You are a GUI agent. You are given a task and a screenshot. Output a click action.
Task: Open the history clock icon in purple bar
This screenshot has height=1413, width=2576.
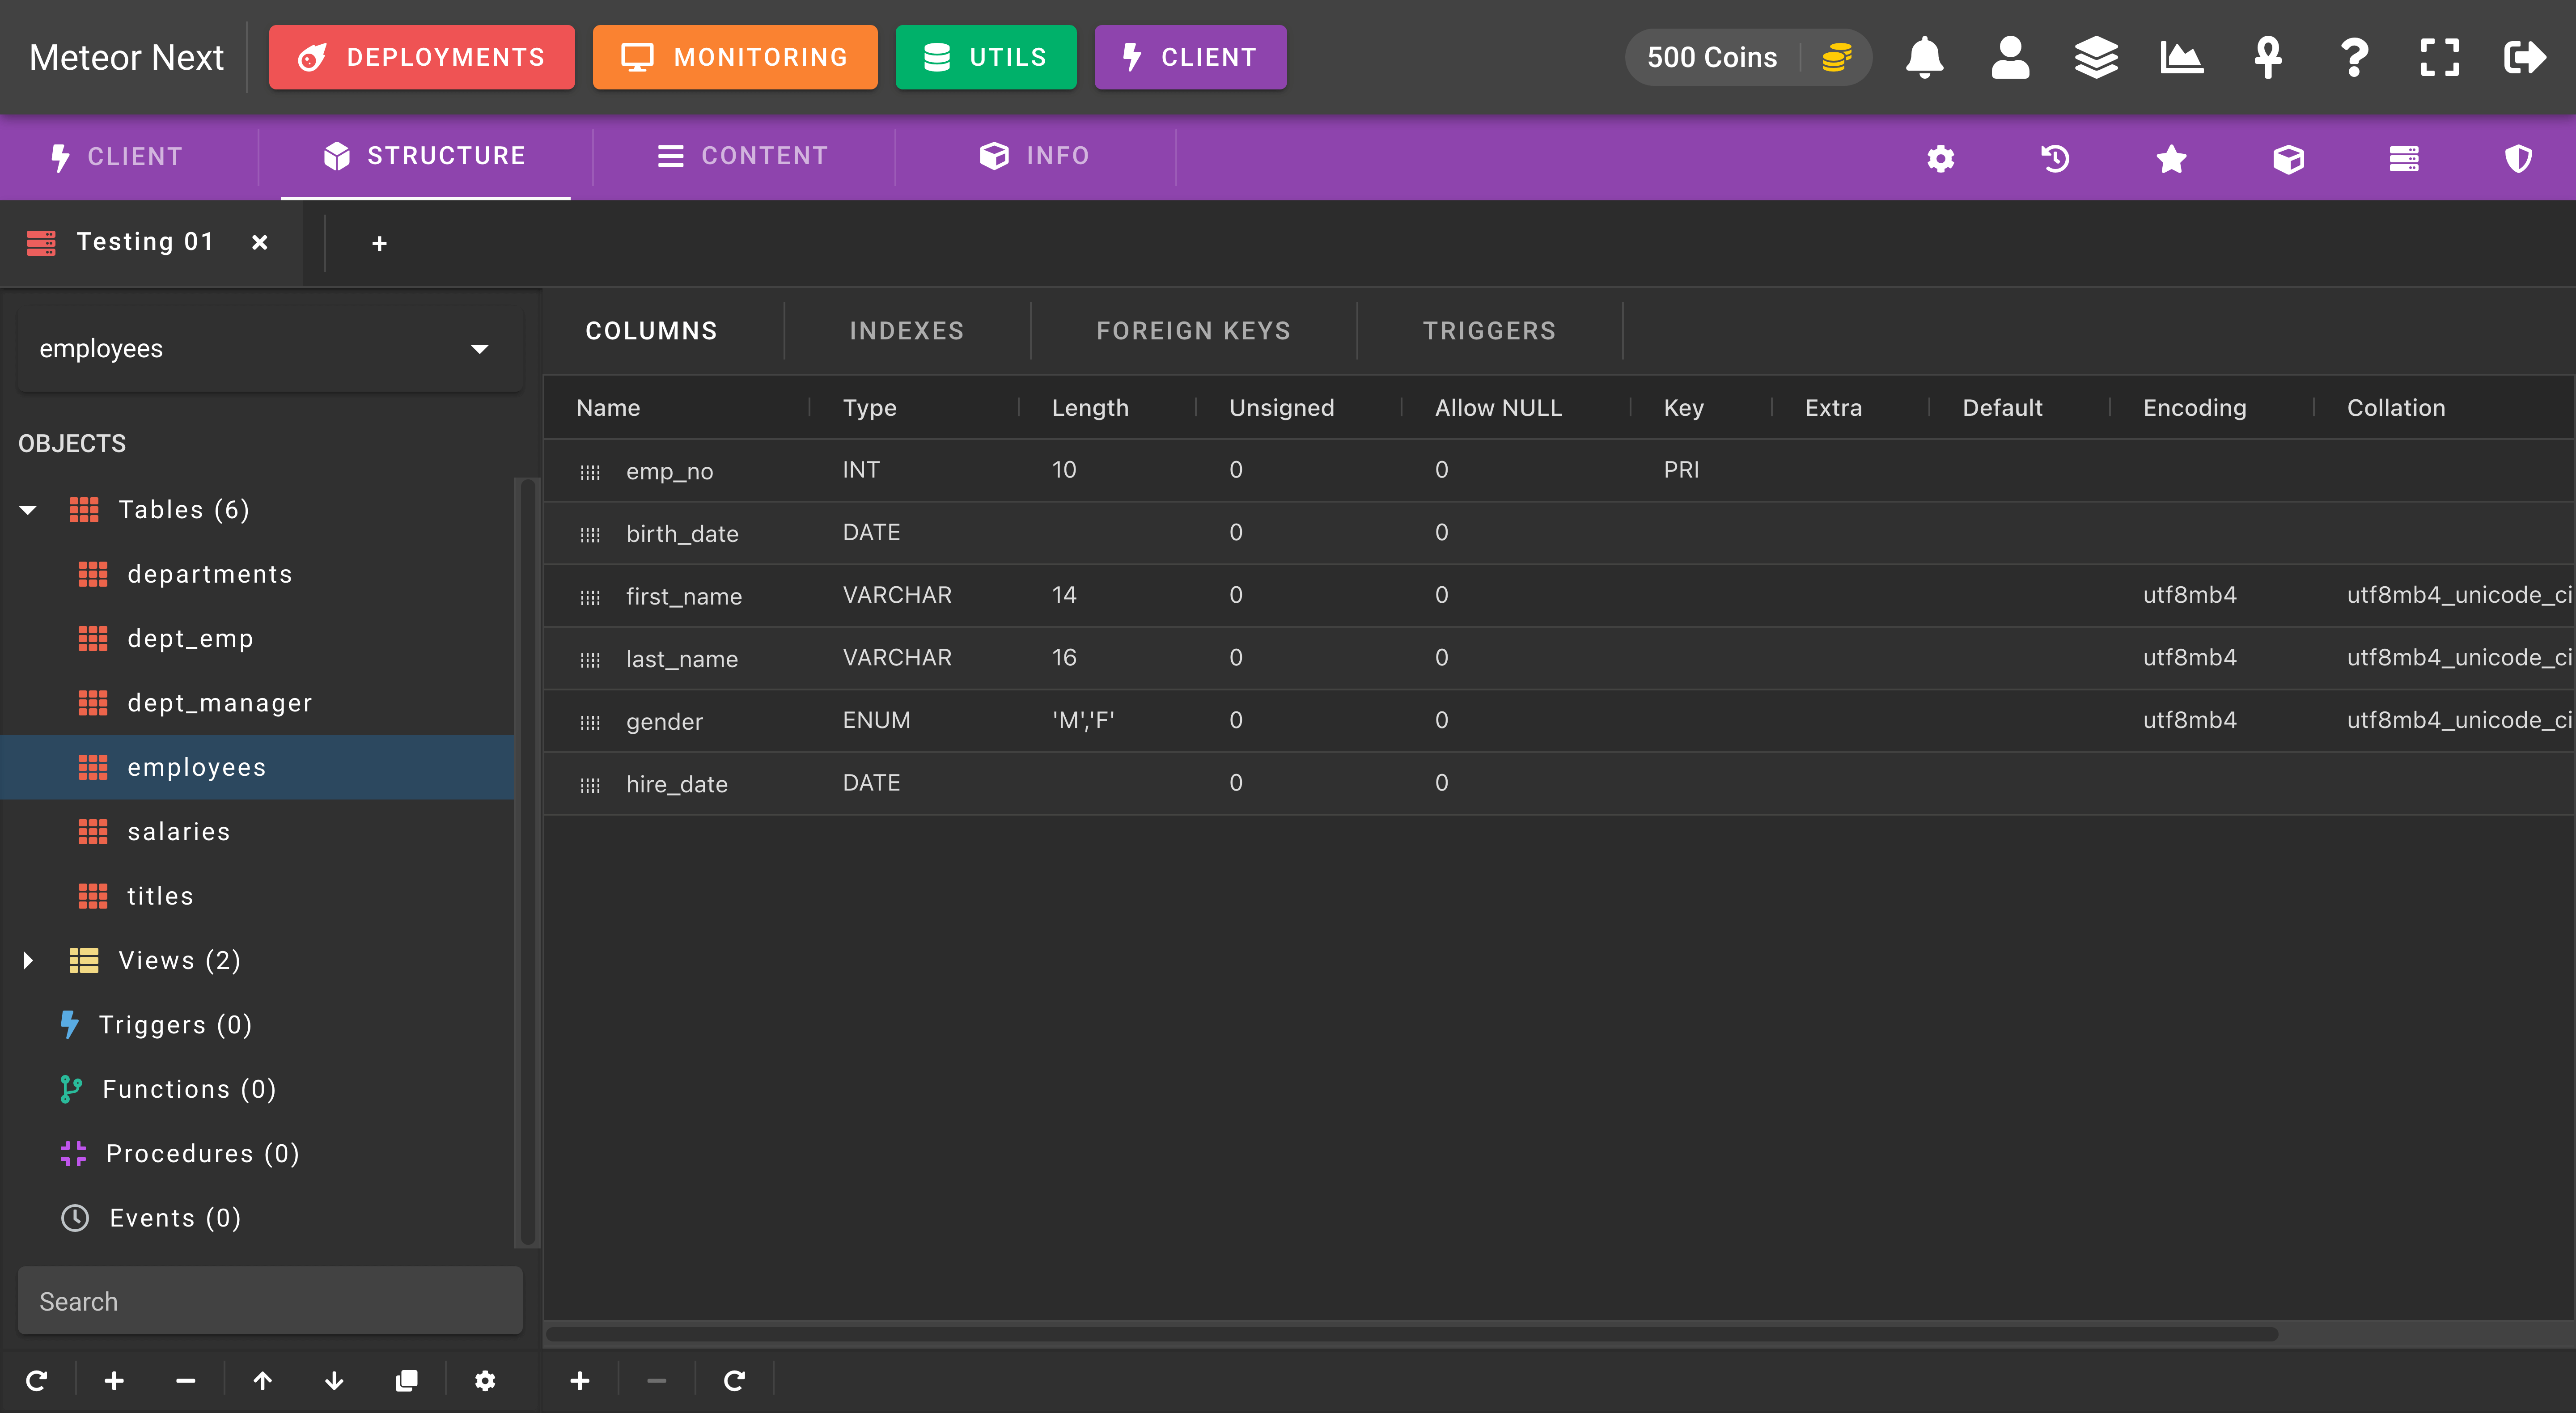coord(2055,158)
